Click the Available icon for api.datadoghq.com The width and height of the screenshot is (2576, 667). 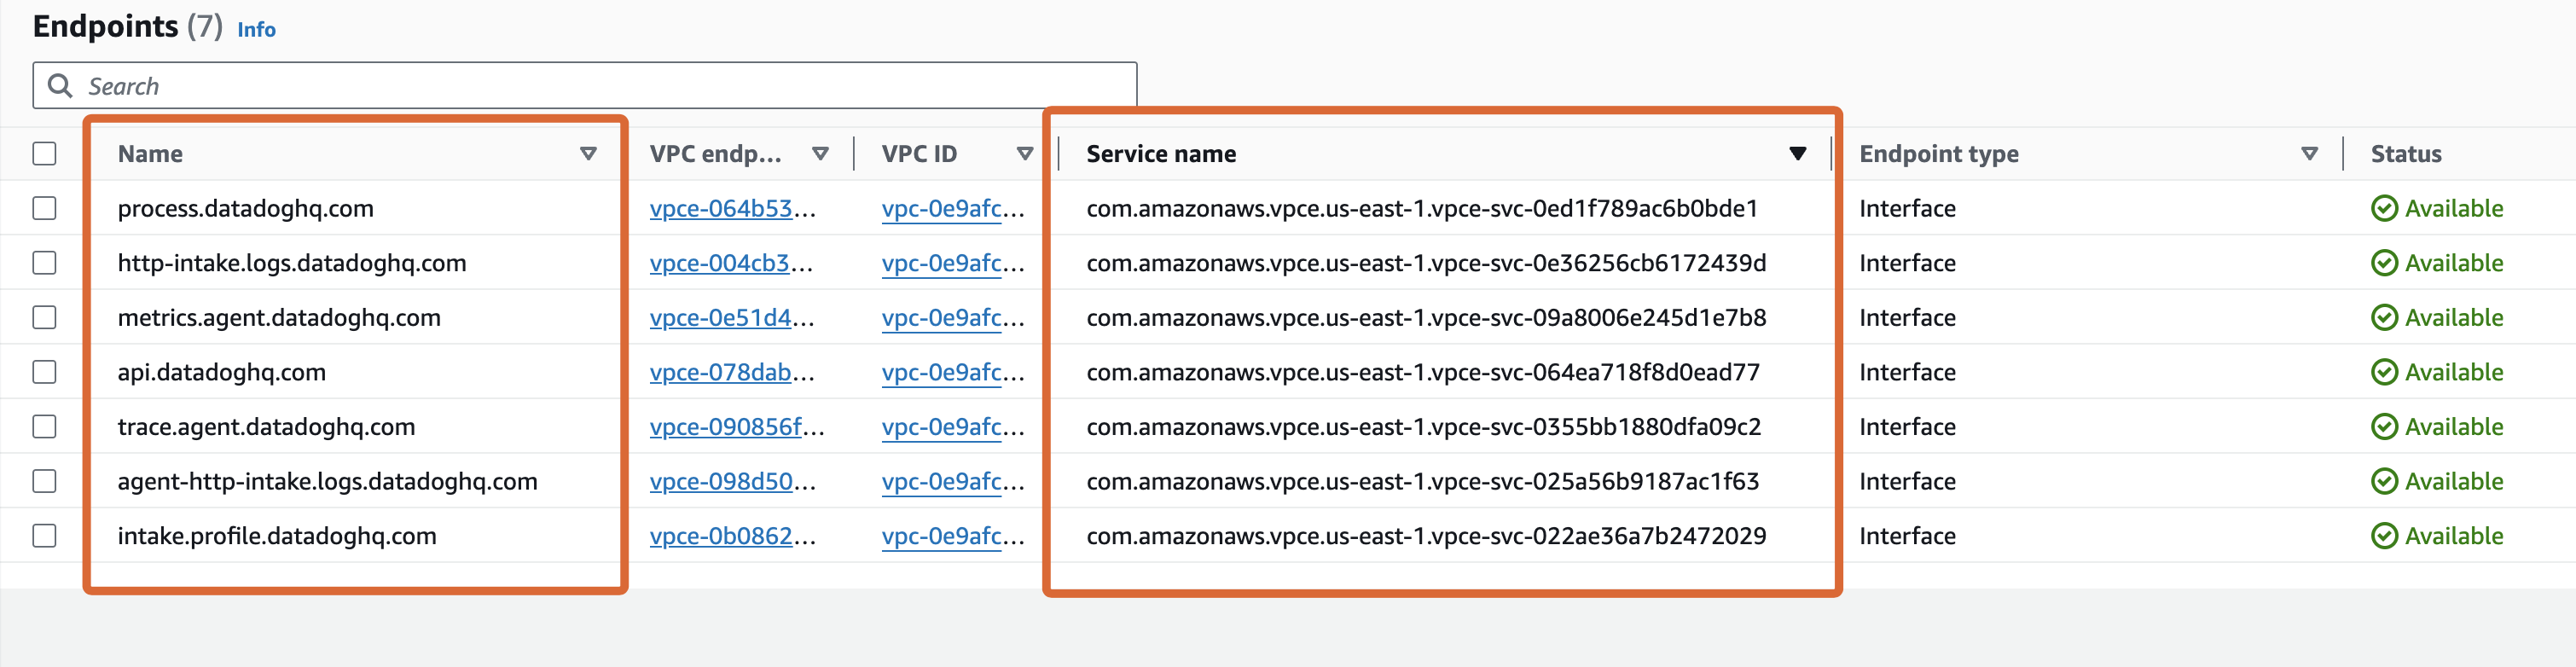tap(2384, 372)
